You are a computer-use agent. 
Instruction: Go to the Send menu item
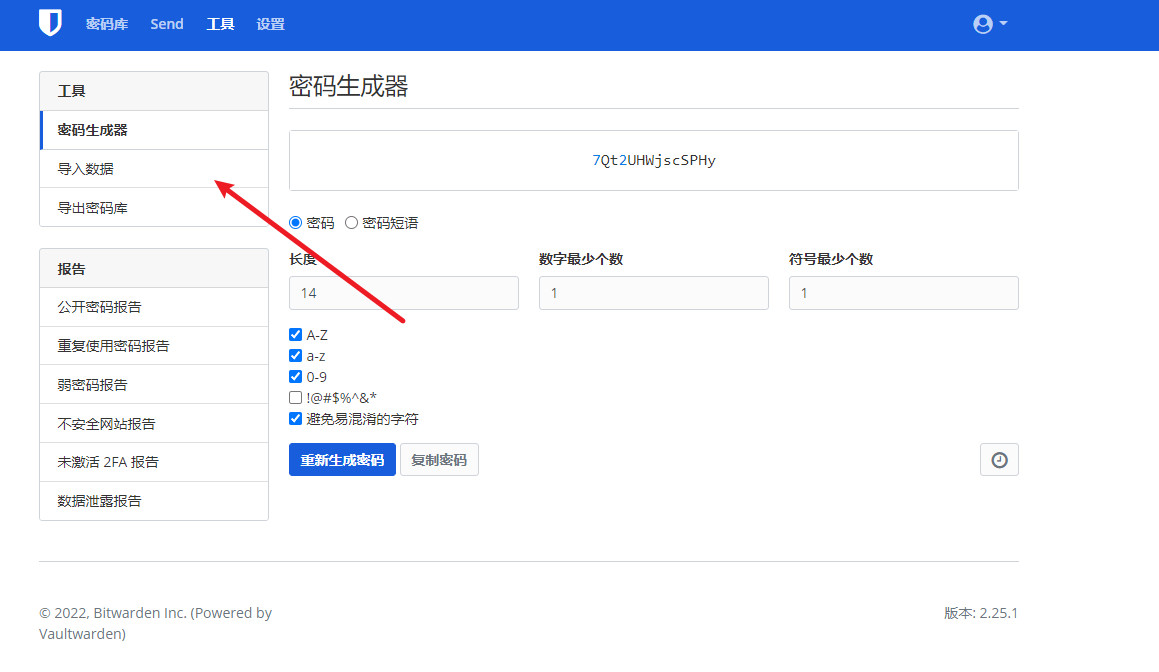pyautogui.click(x=167, y=24)
